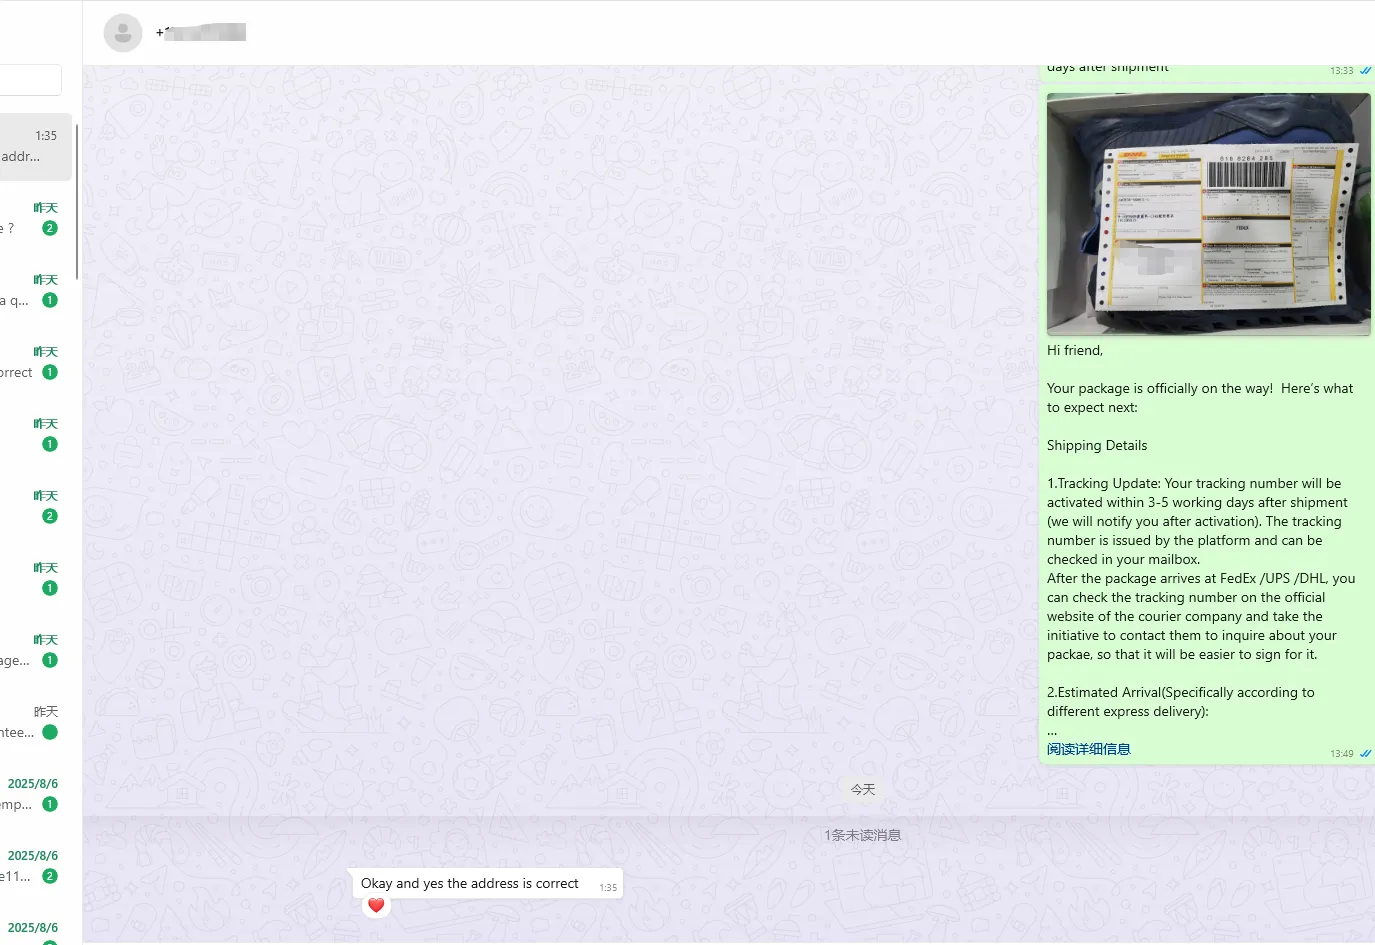Screen dimensions: 1375x945
Task: Click the 今天 date divider label
Action: pos(863,790)
